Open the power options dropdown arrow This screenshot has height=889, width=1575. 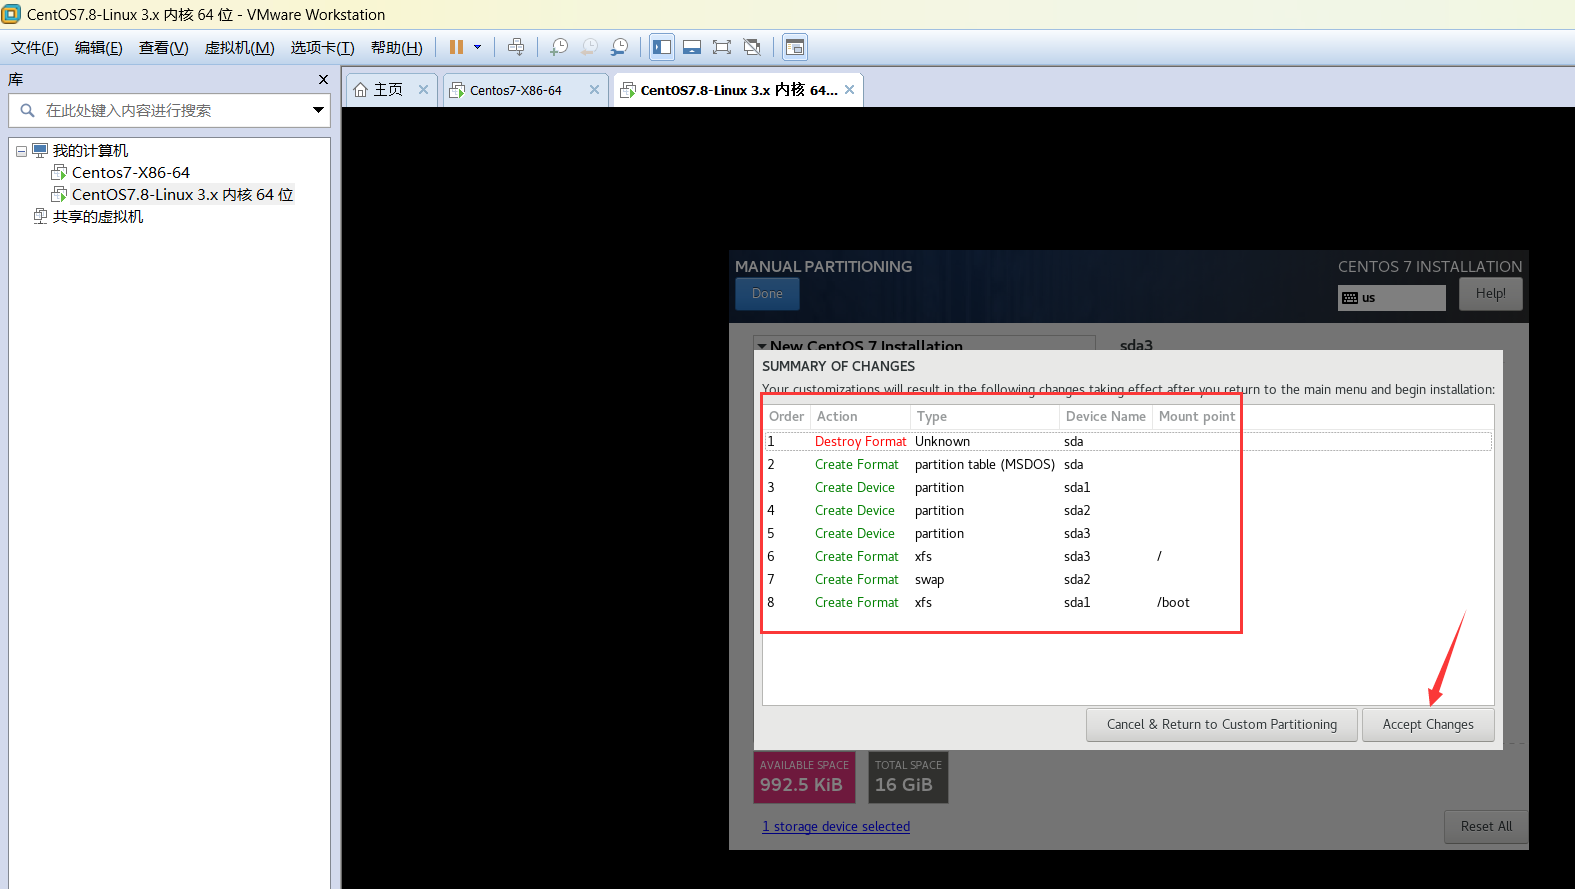(477, 47)
